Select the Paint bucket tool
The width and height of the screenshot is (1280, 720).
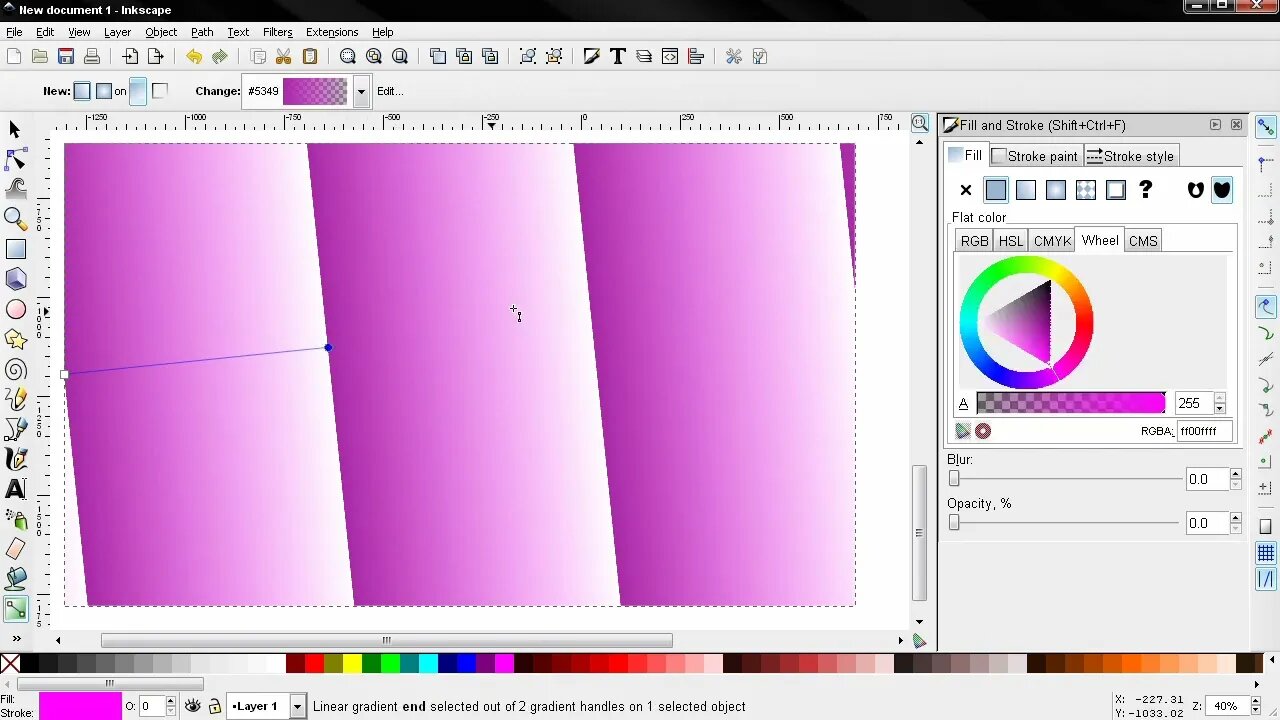[15, 578]
